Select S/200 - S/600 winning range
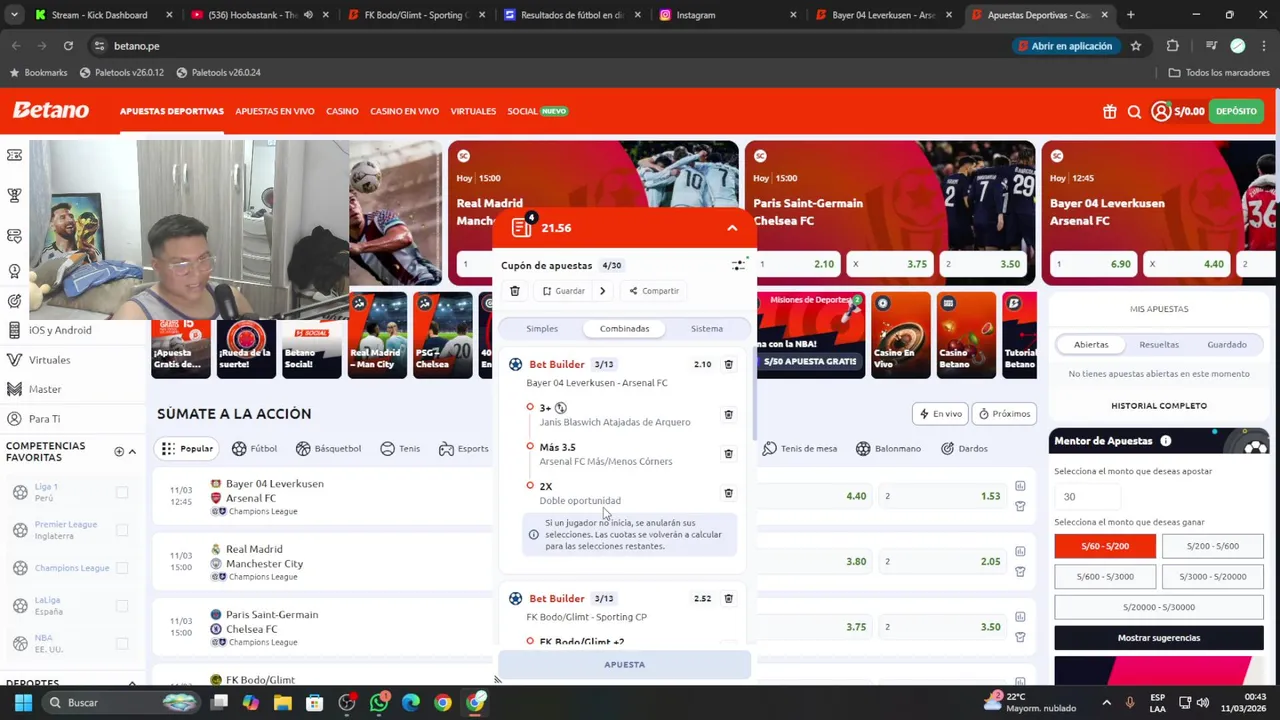The height and width of the screenshot is (720, 1280). 1213,546
